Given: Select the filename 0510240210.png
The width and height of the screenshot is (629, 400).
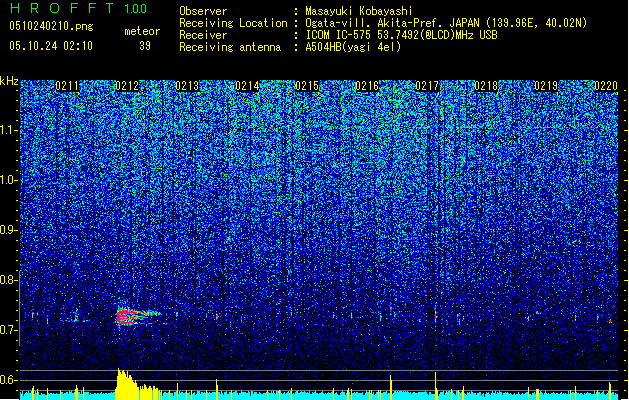Looking at the screenshot, I should [x=51, y=26].
